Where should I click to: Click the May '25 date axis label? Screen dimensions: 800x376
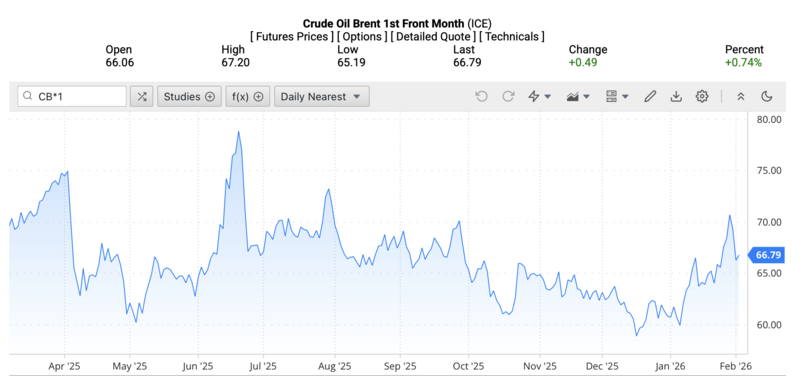tap(130, 366)
